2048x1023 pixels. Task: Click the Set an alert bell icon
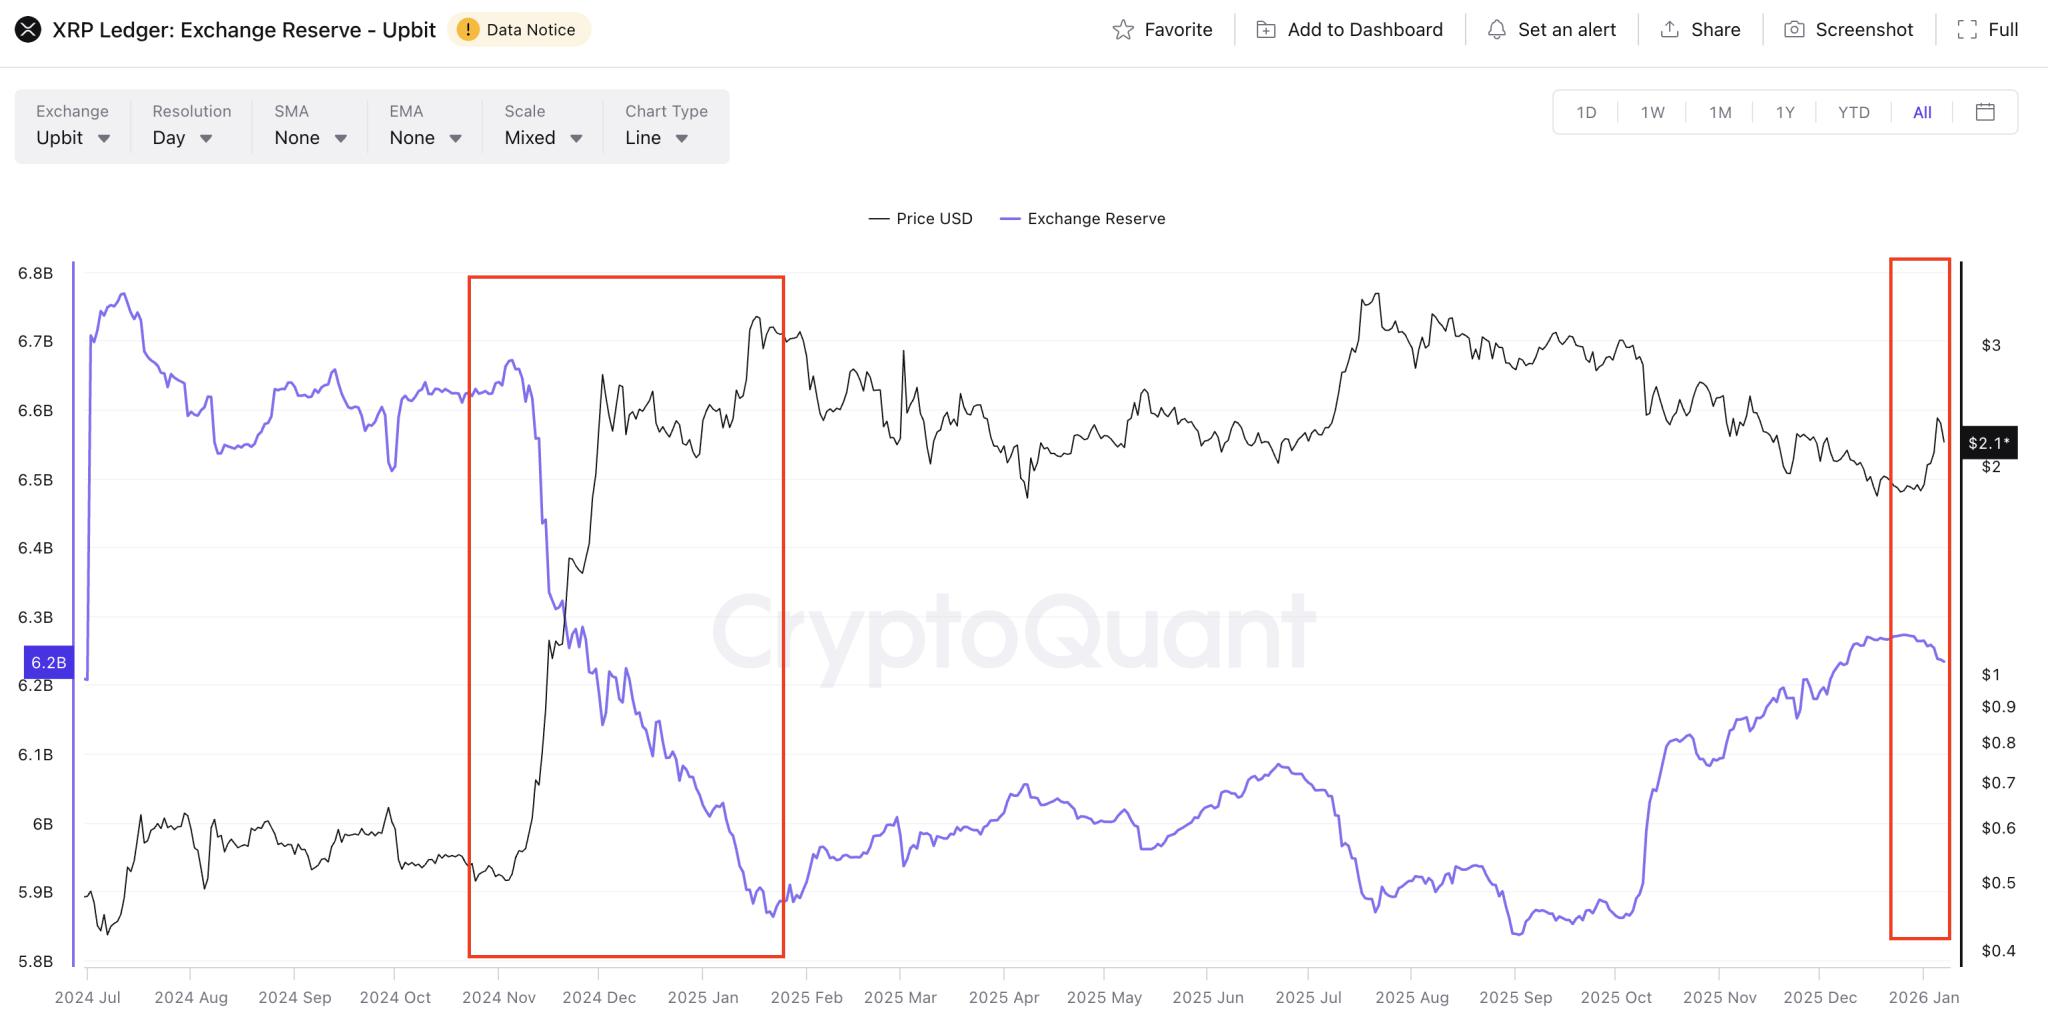click(1497, 29)
